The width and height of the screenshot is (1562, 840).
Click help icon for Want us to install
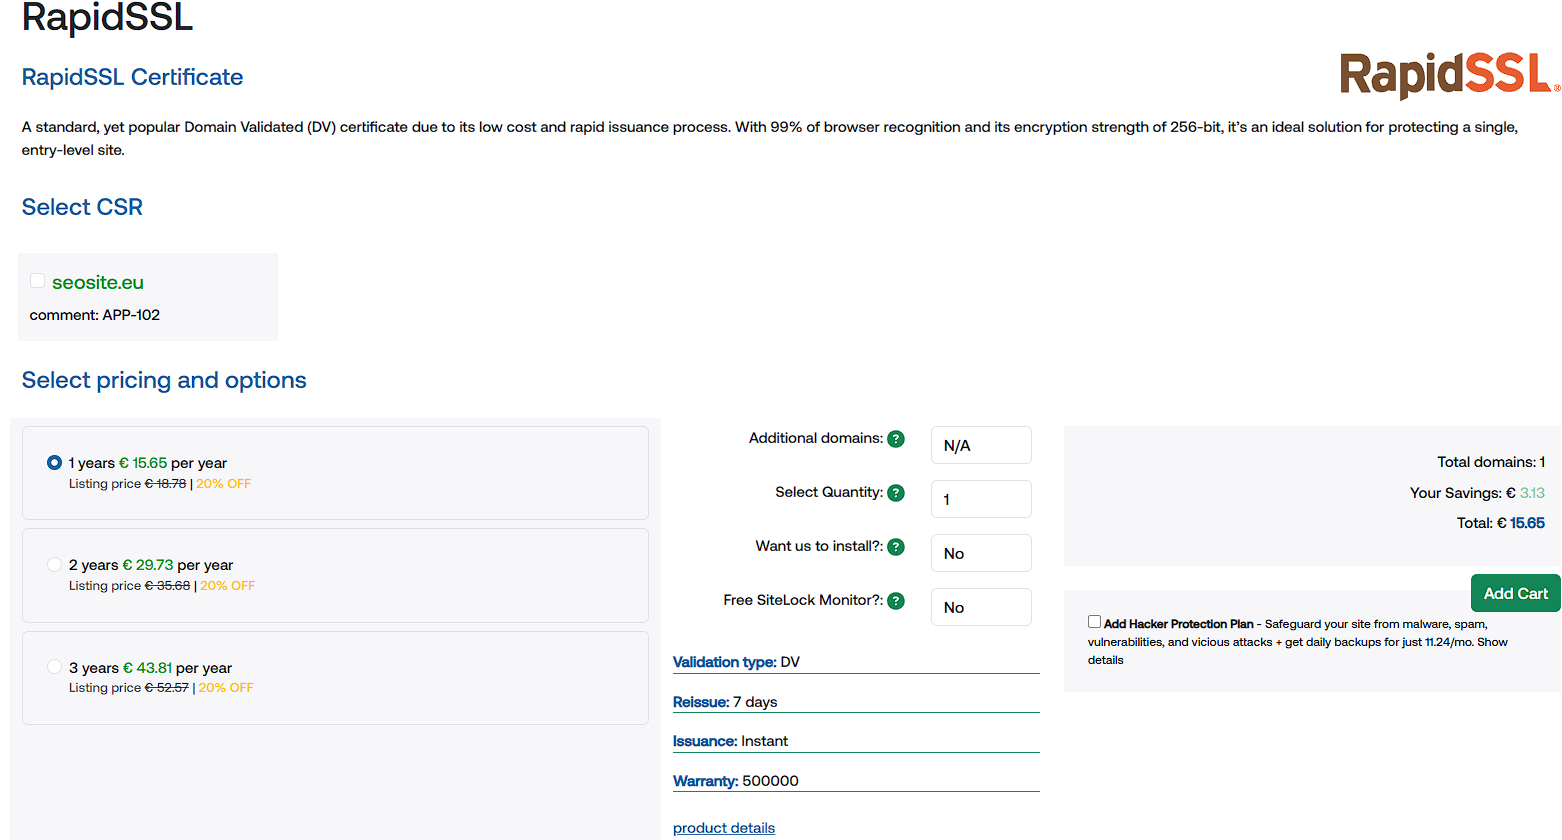pyautogui.click(x=896, y=547)
